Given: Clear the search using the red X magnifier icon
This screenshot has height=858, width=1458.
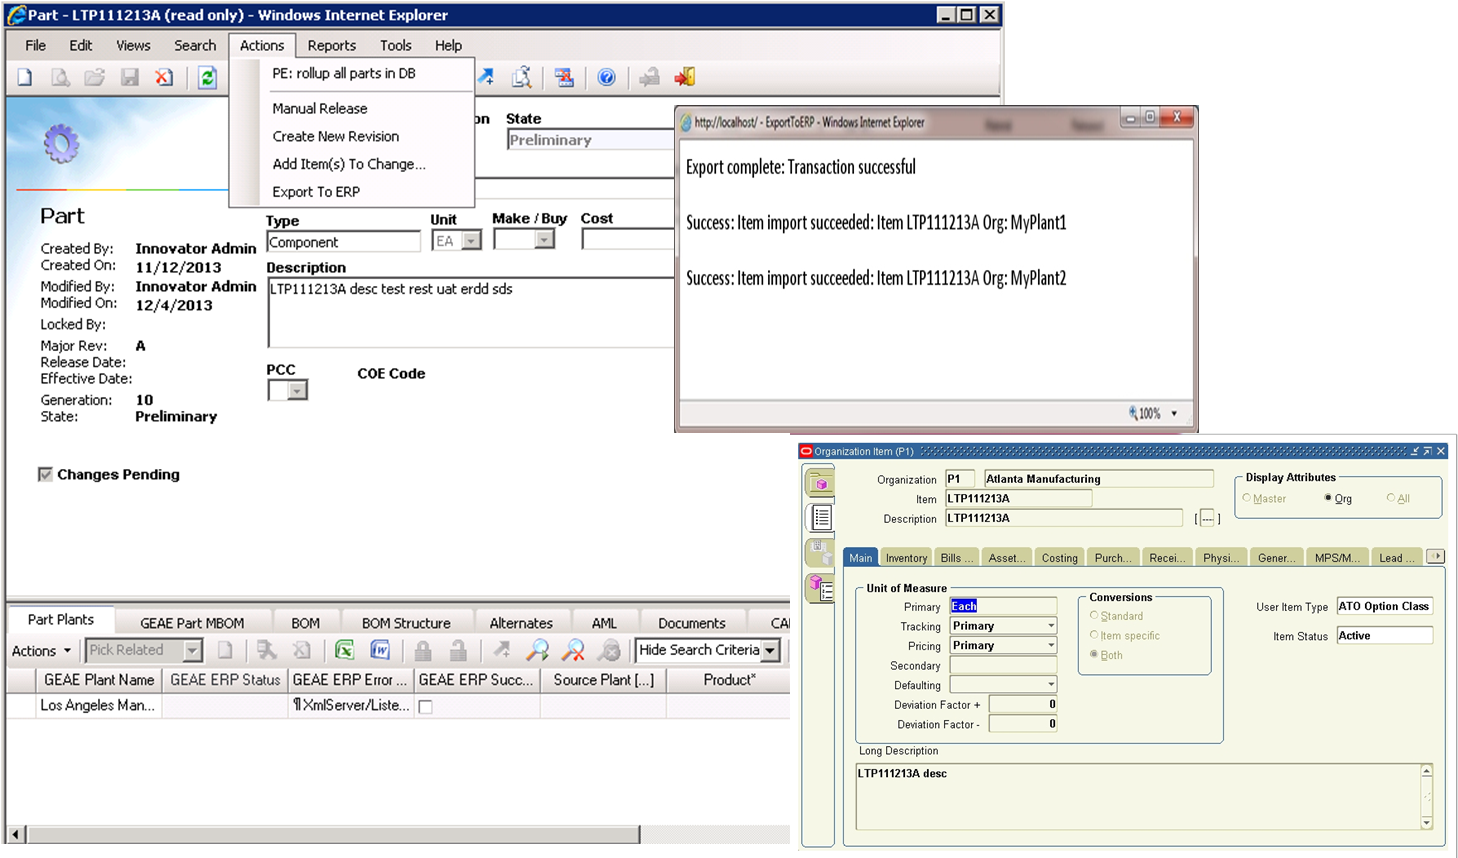Looking at the screenshot, I should [571, 651].
